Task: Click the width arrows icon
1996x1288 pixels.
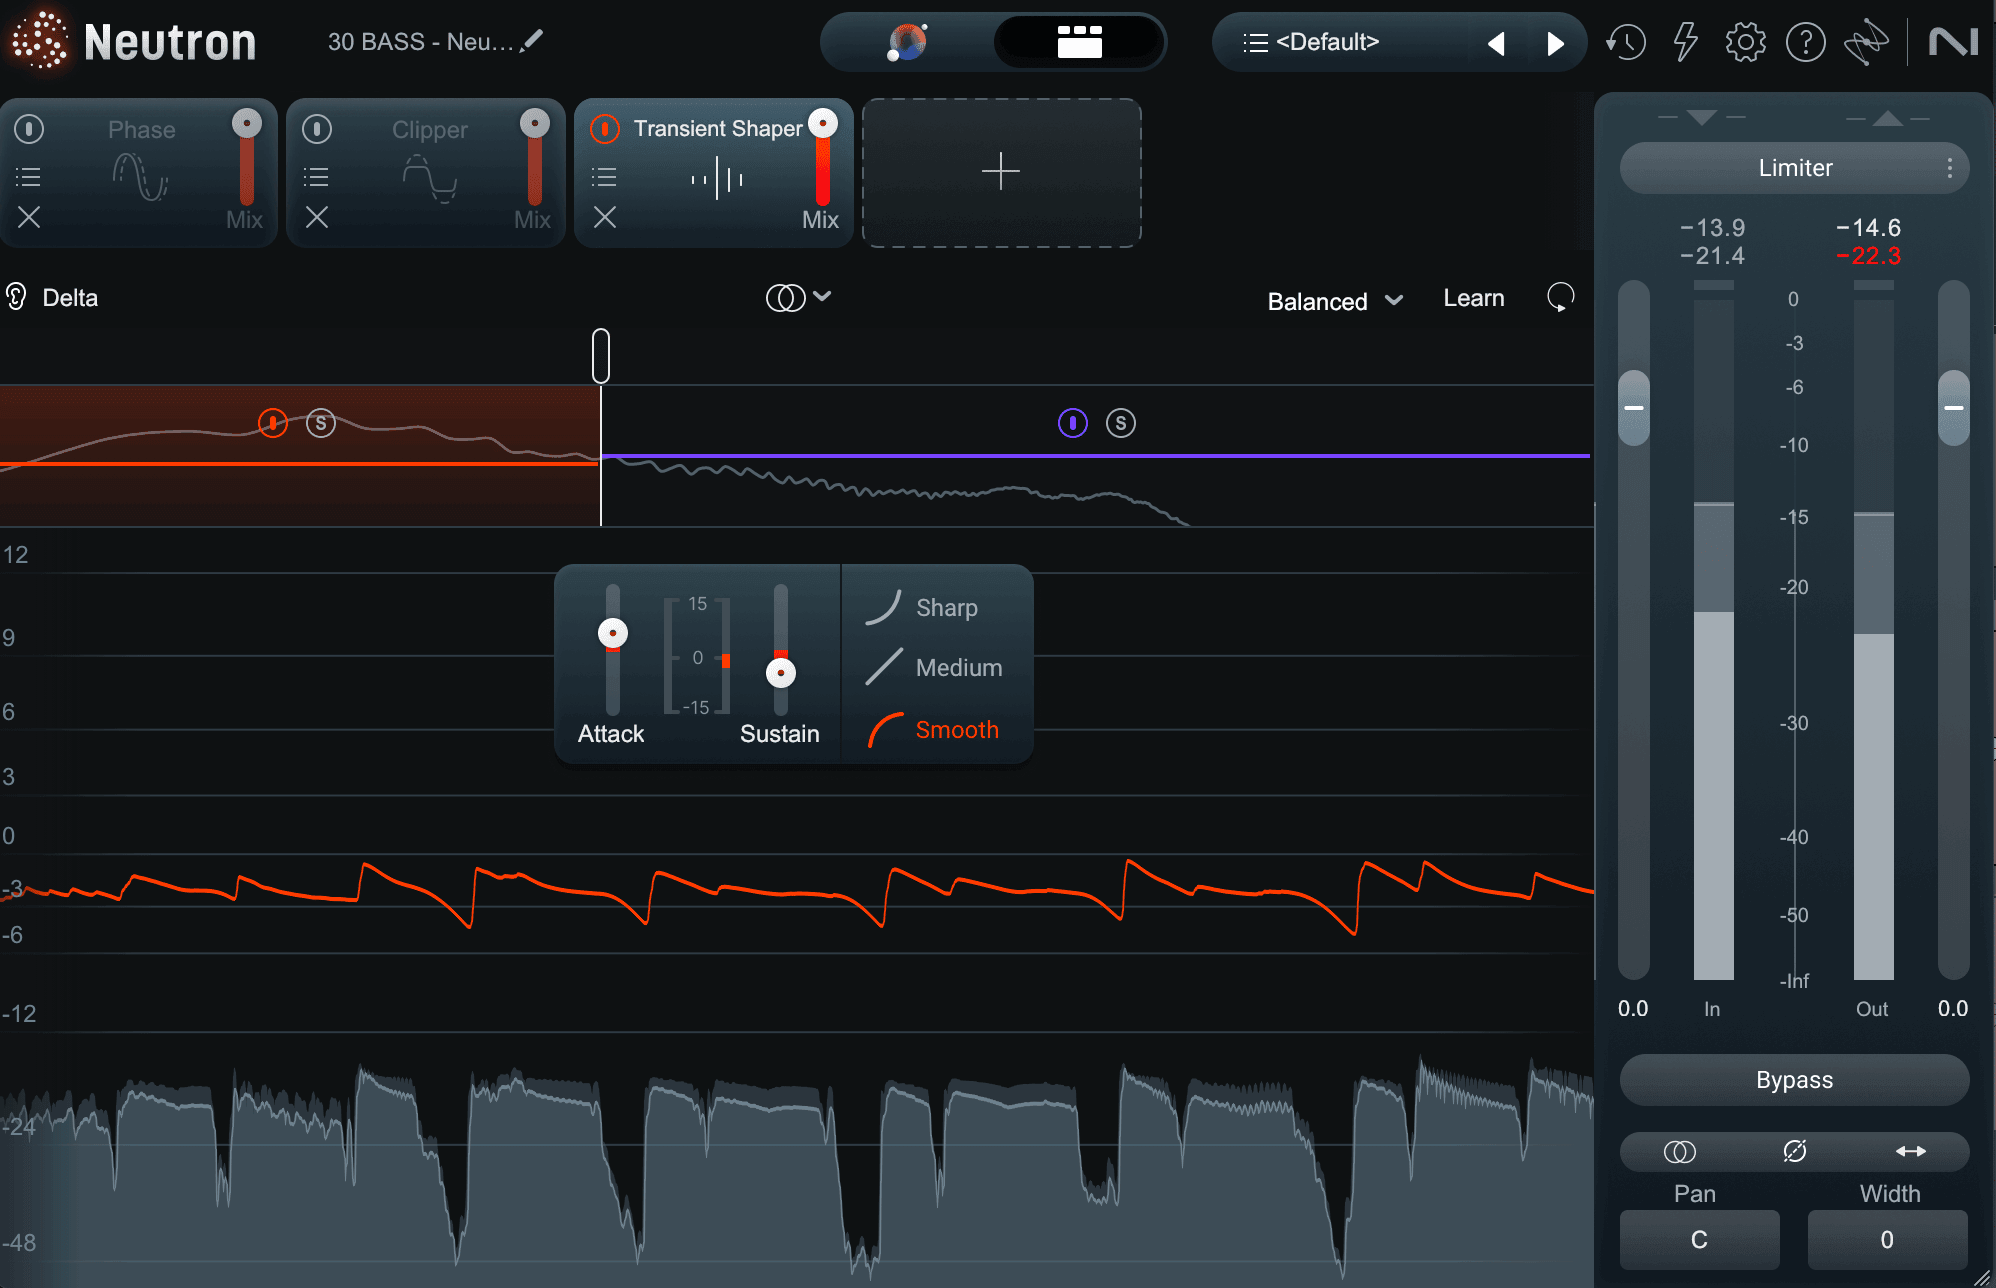Action: 1911,1152
